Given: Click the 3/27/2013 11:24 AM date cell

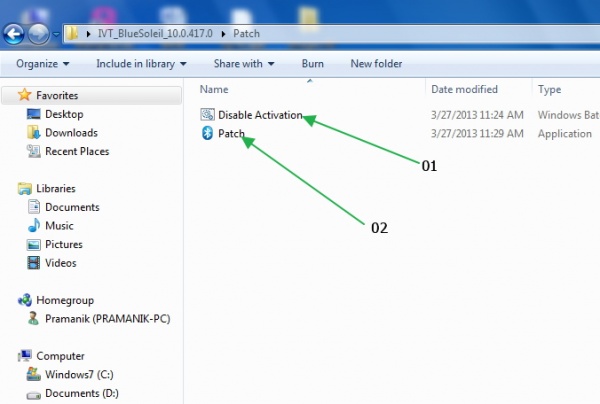Looking at the screenshot, I should [x=477, y=115].
